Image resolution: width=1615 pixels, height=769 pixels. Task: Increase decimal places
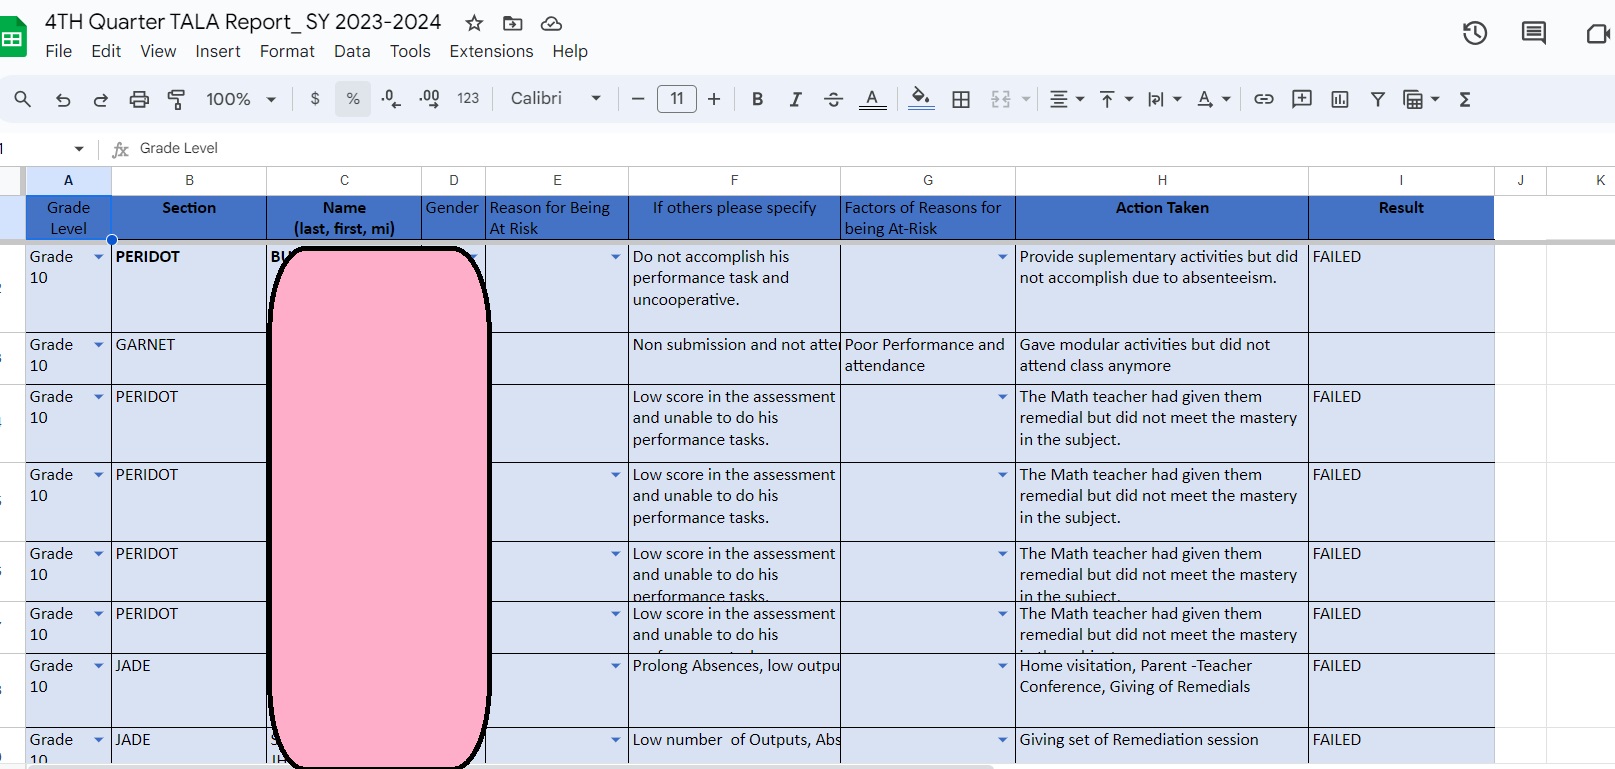pos(429,99)
